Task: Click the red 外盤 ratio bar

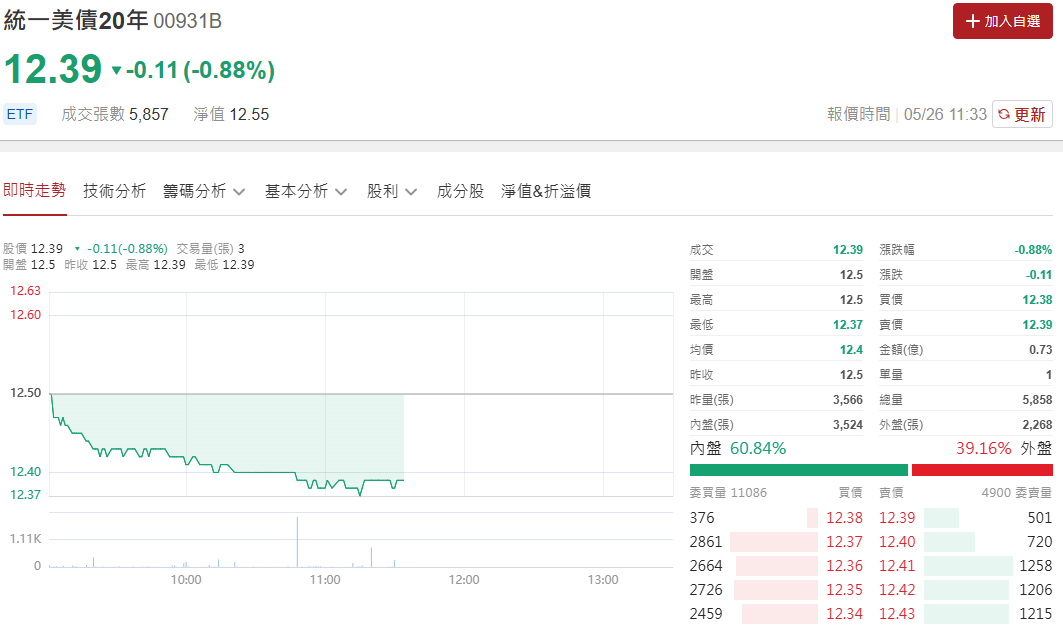Action: tap(982, 470)
